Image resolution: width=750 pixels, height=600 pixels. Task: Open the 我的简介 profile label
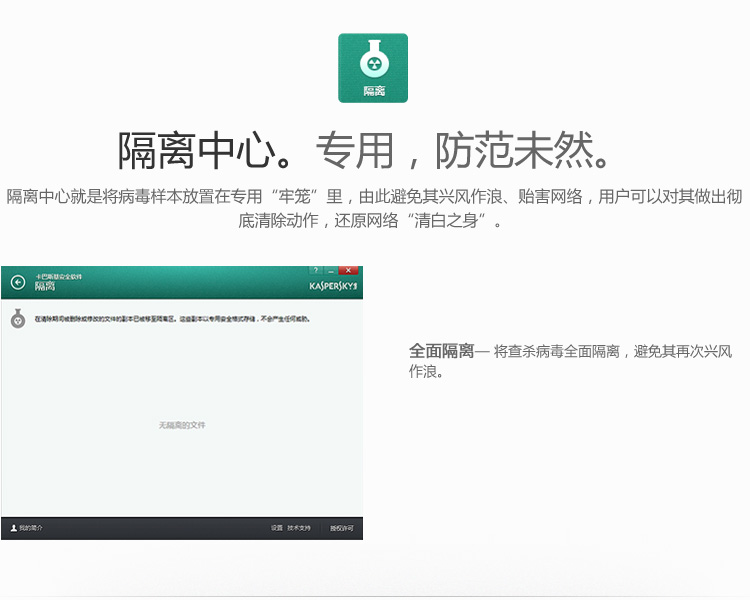31,528
